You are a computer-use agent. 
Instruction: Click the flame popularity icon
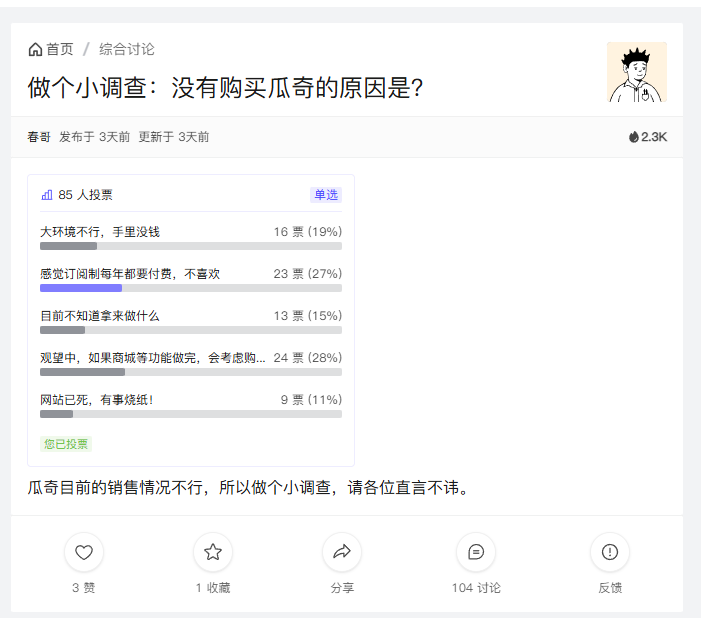(x=633, y=136)
